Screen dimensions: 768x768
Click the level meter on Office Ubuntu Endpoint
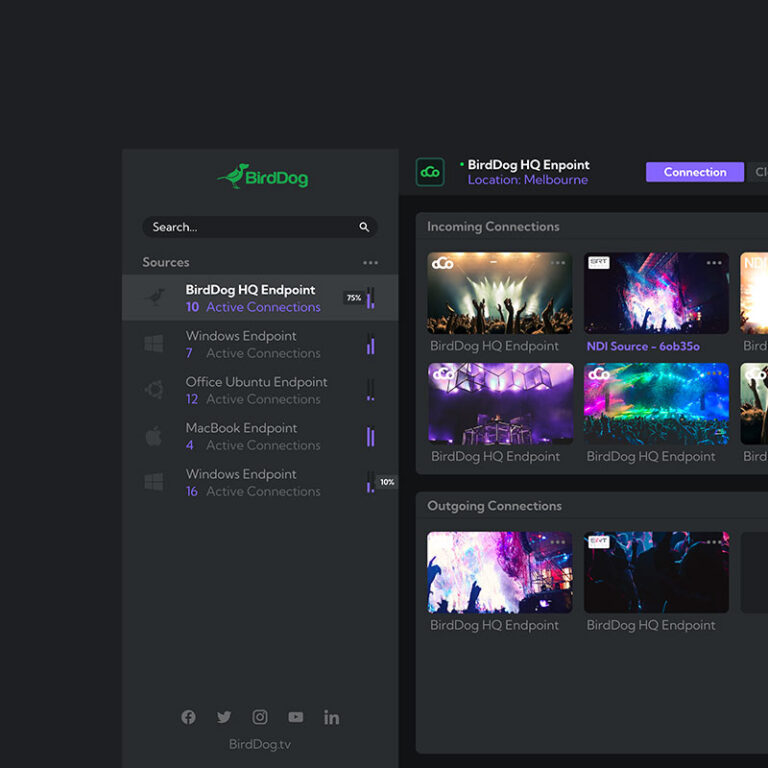pos(371,390)
